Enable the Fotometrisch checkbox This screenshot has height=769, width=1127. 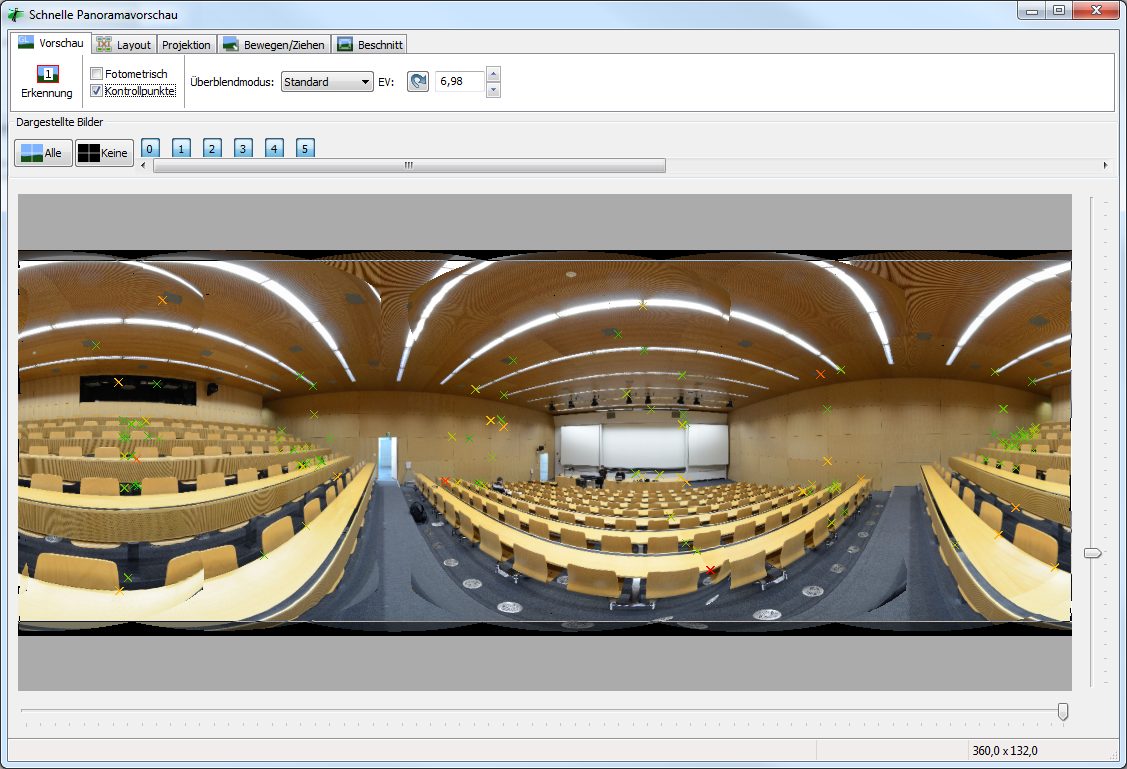coord(97,74)
